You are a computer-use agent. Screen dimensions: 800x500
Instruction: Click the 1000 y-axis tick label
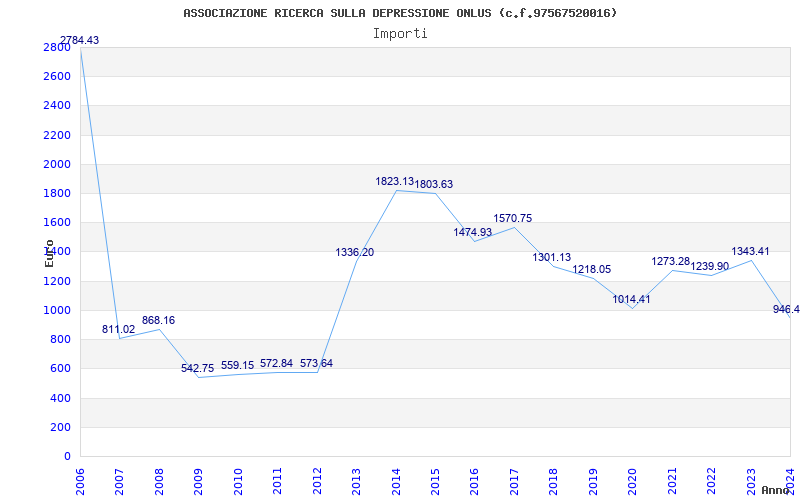[x=58, y=310]
